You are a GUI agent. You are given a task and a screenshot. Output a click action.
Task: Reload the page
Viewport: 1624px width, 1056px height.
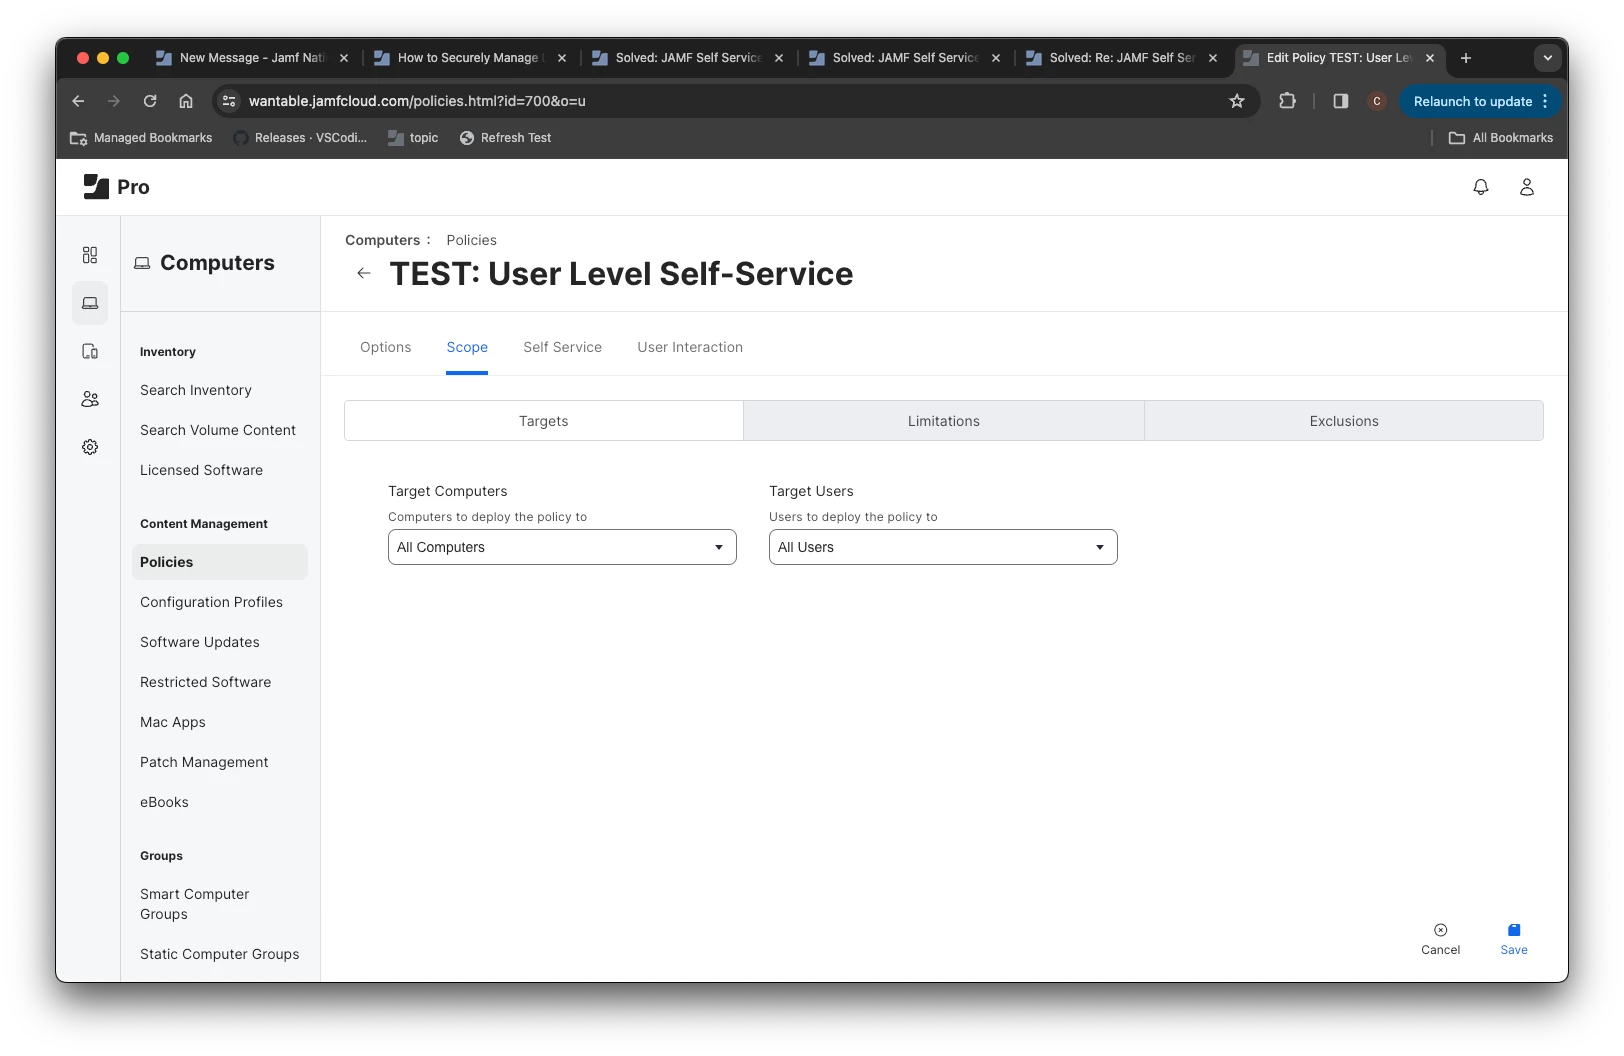pyautogui.click(x=150, y=101)
